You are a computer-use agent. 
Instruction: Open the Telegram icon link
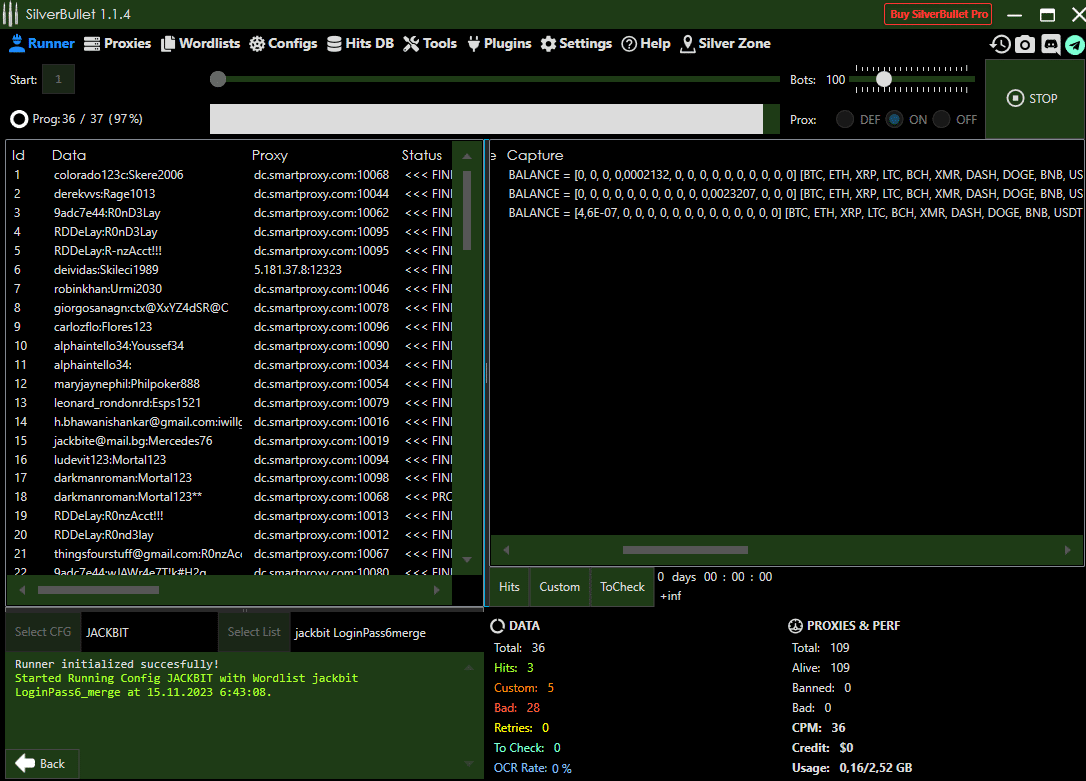click(x=1074, y=44)
